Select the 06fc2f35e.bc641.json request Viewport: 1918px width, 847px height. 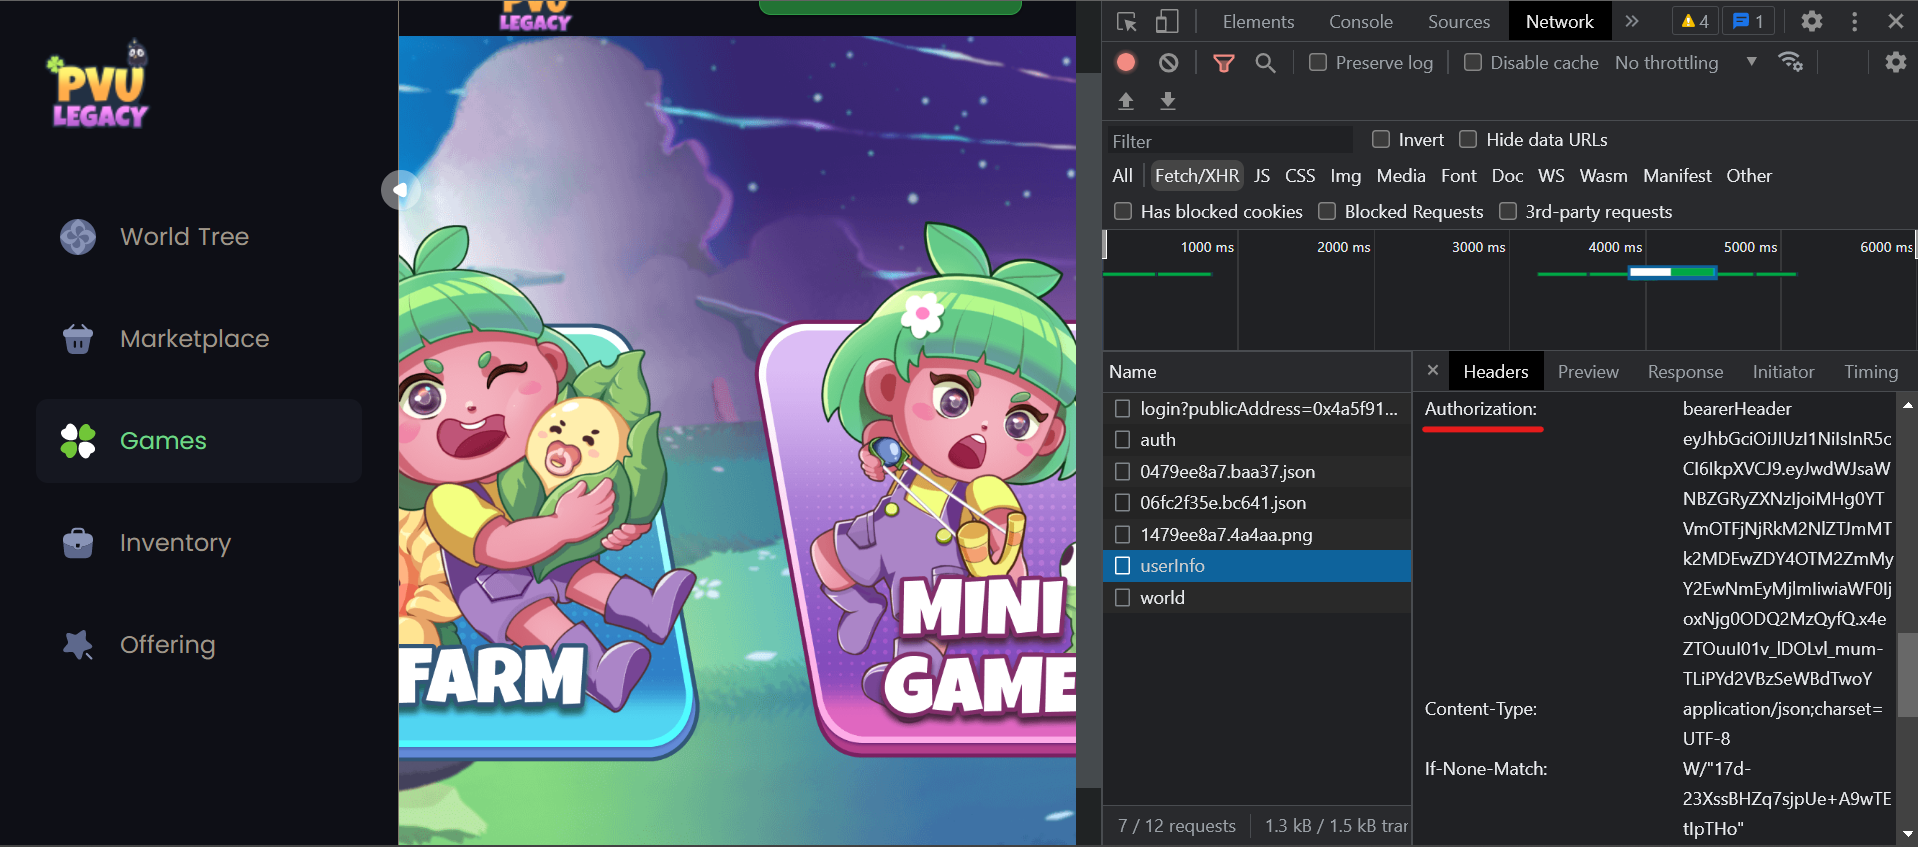(1257, 503)
